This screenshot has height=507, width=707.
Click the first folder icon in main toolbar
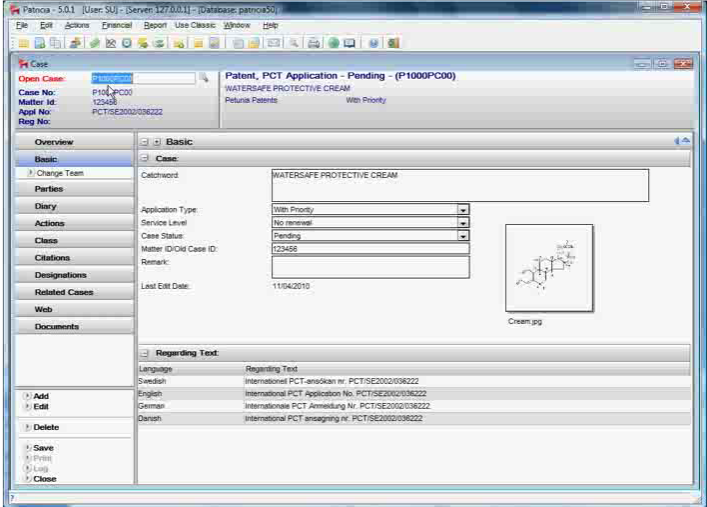(24, 43)
